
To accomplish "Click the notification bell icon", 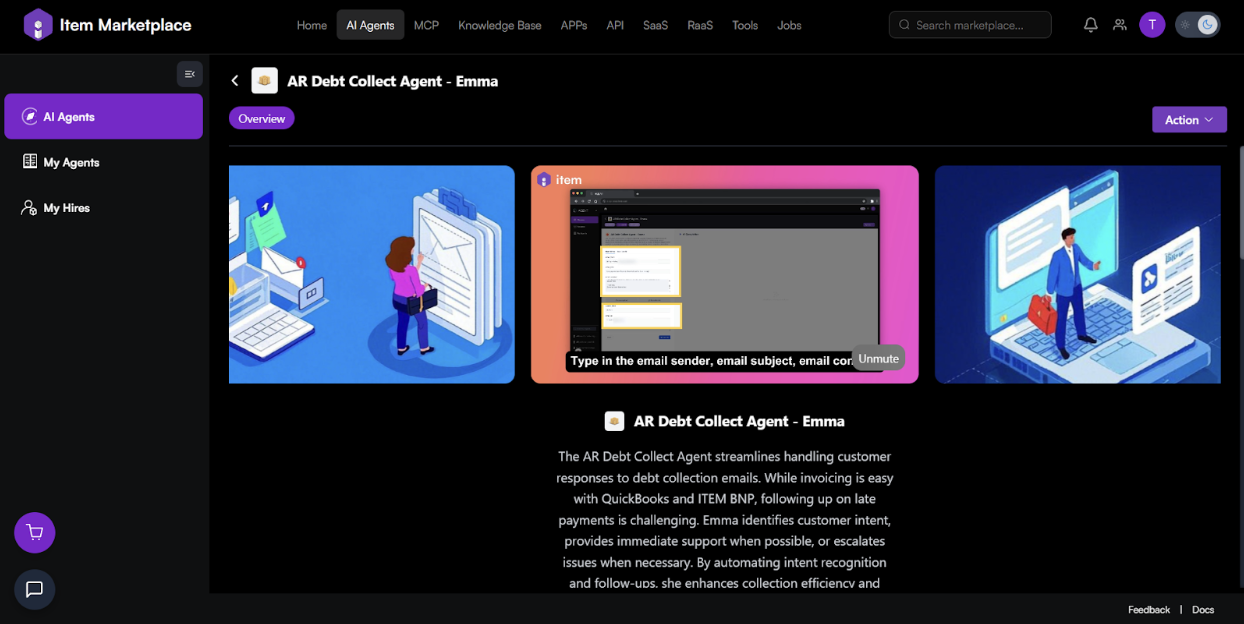I will (1090, 25).
